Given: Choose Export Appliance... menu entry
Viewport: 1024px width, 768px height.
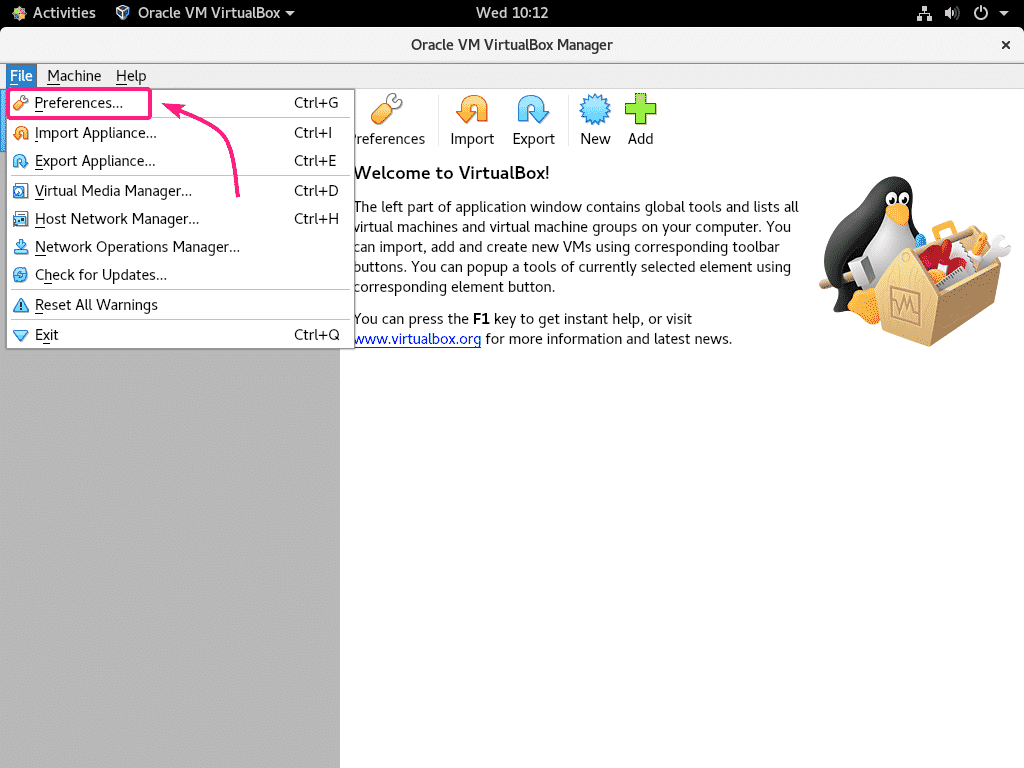Looking at the screenshot, I should 95,161.
